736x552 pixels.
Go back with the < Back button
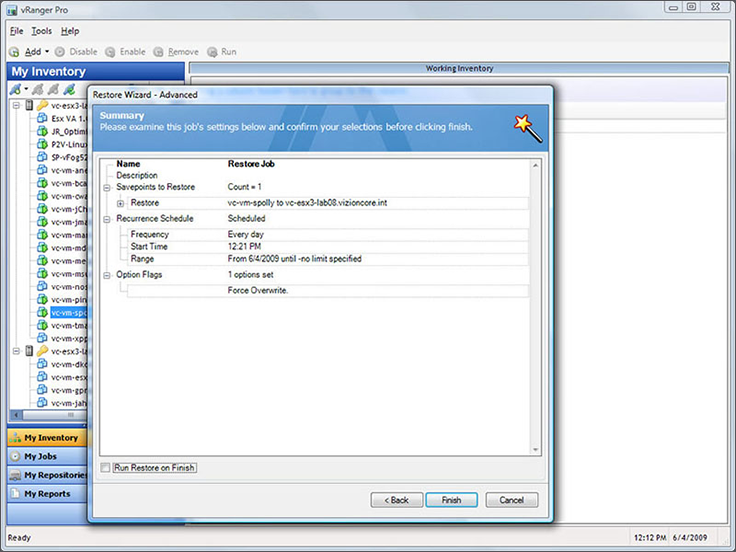click(397, 500)
